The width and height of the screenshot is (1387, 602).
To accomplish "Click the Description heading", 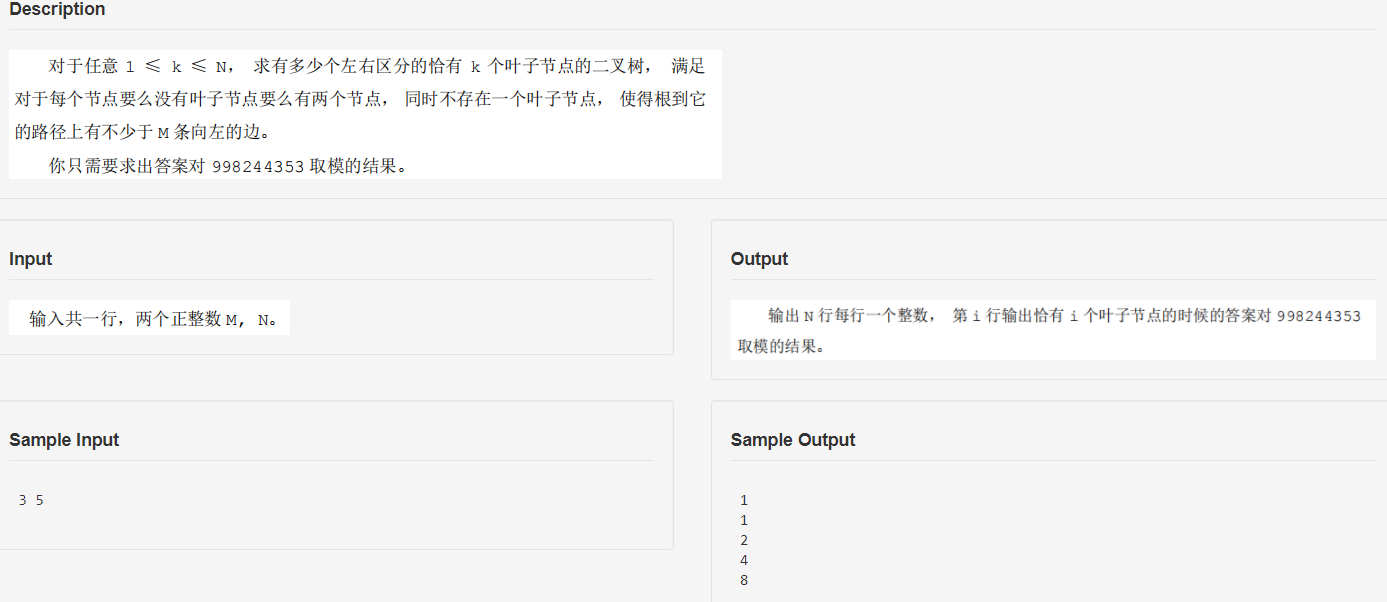I will click(57, 9).
